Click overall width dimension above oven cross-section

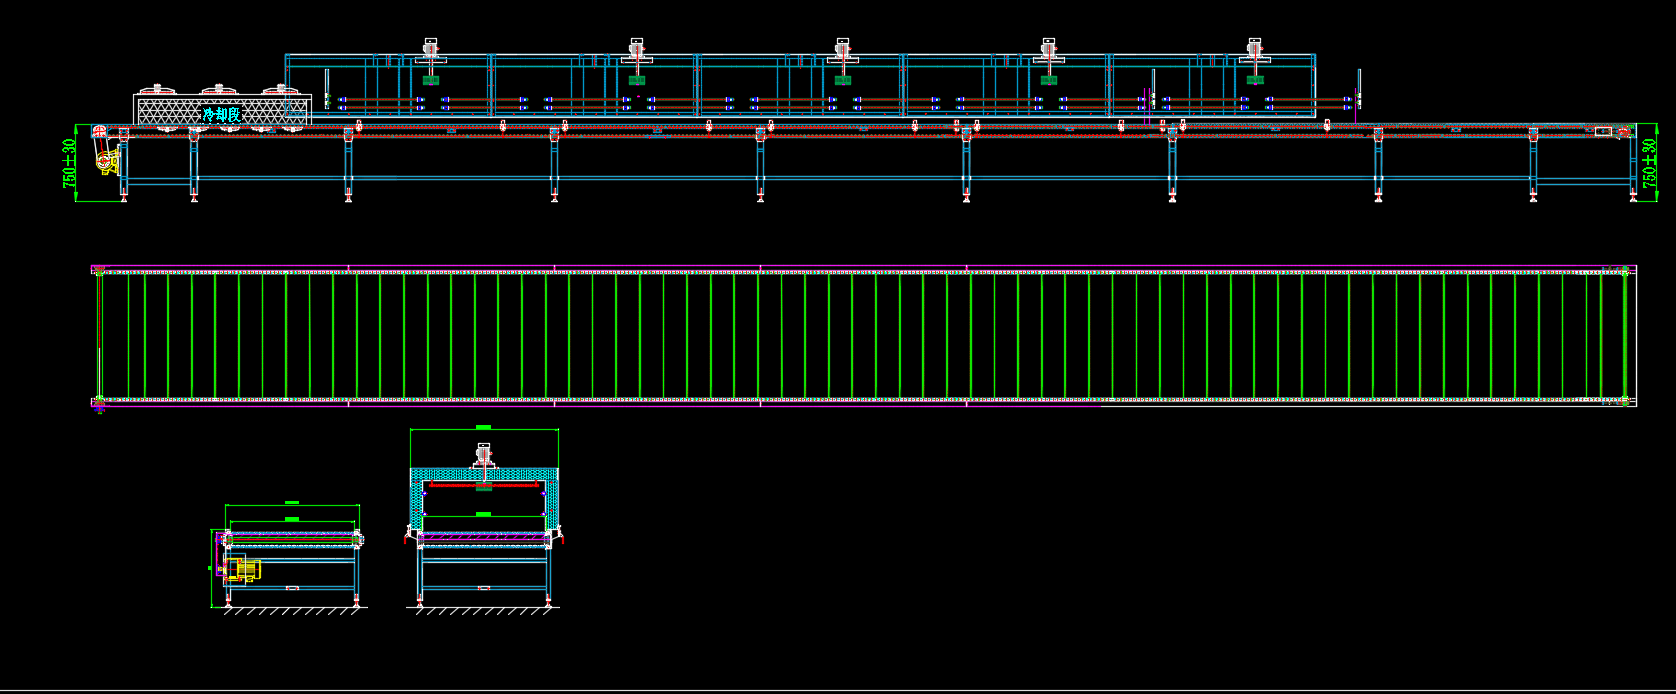click(x=484, y=428)
